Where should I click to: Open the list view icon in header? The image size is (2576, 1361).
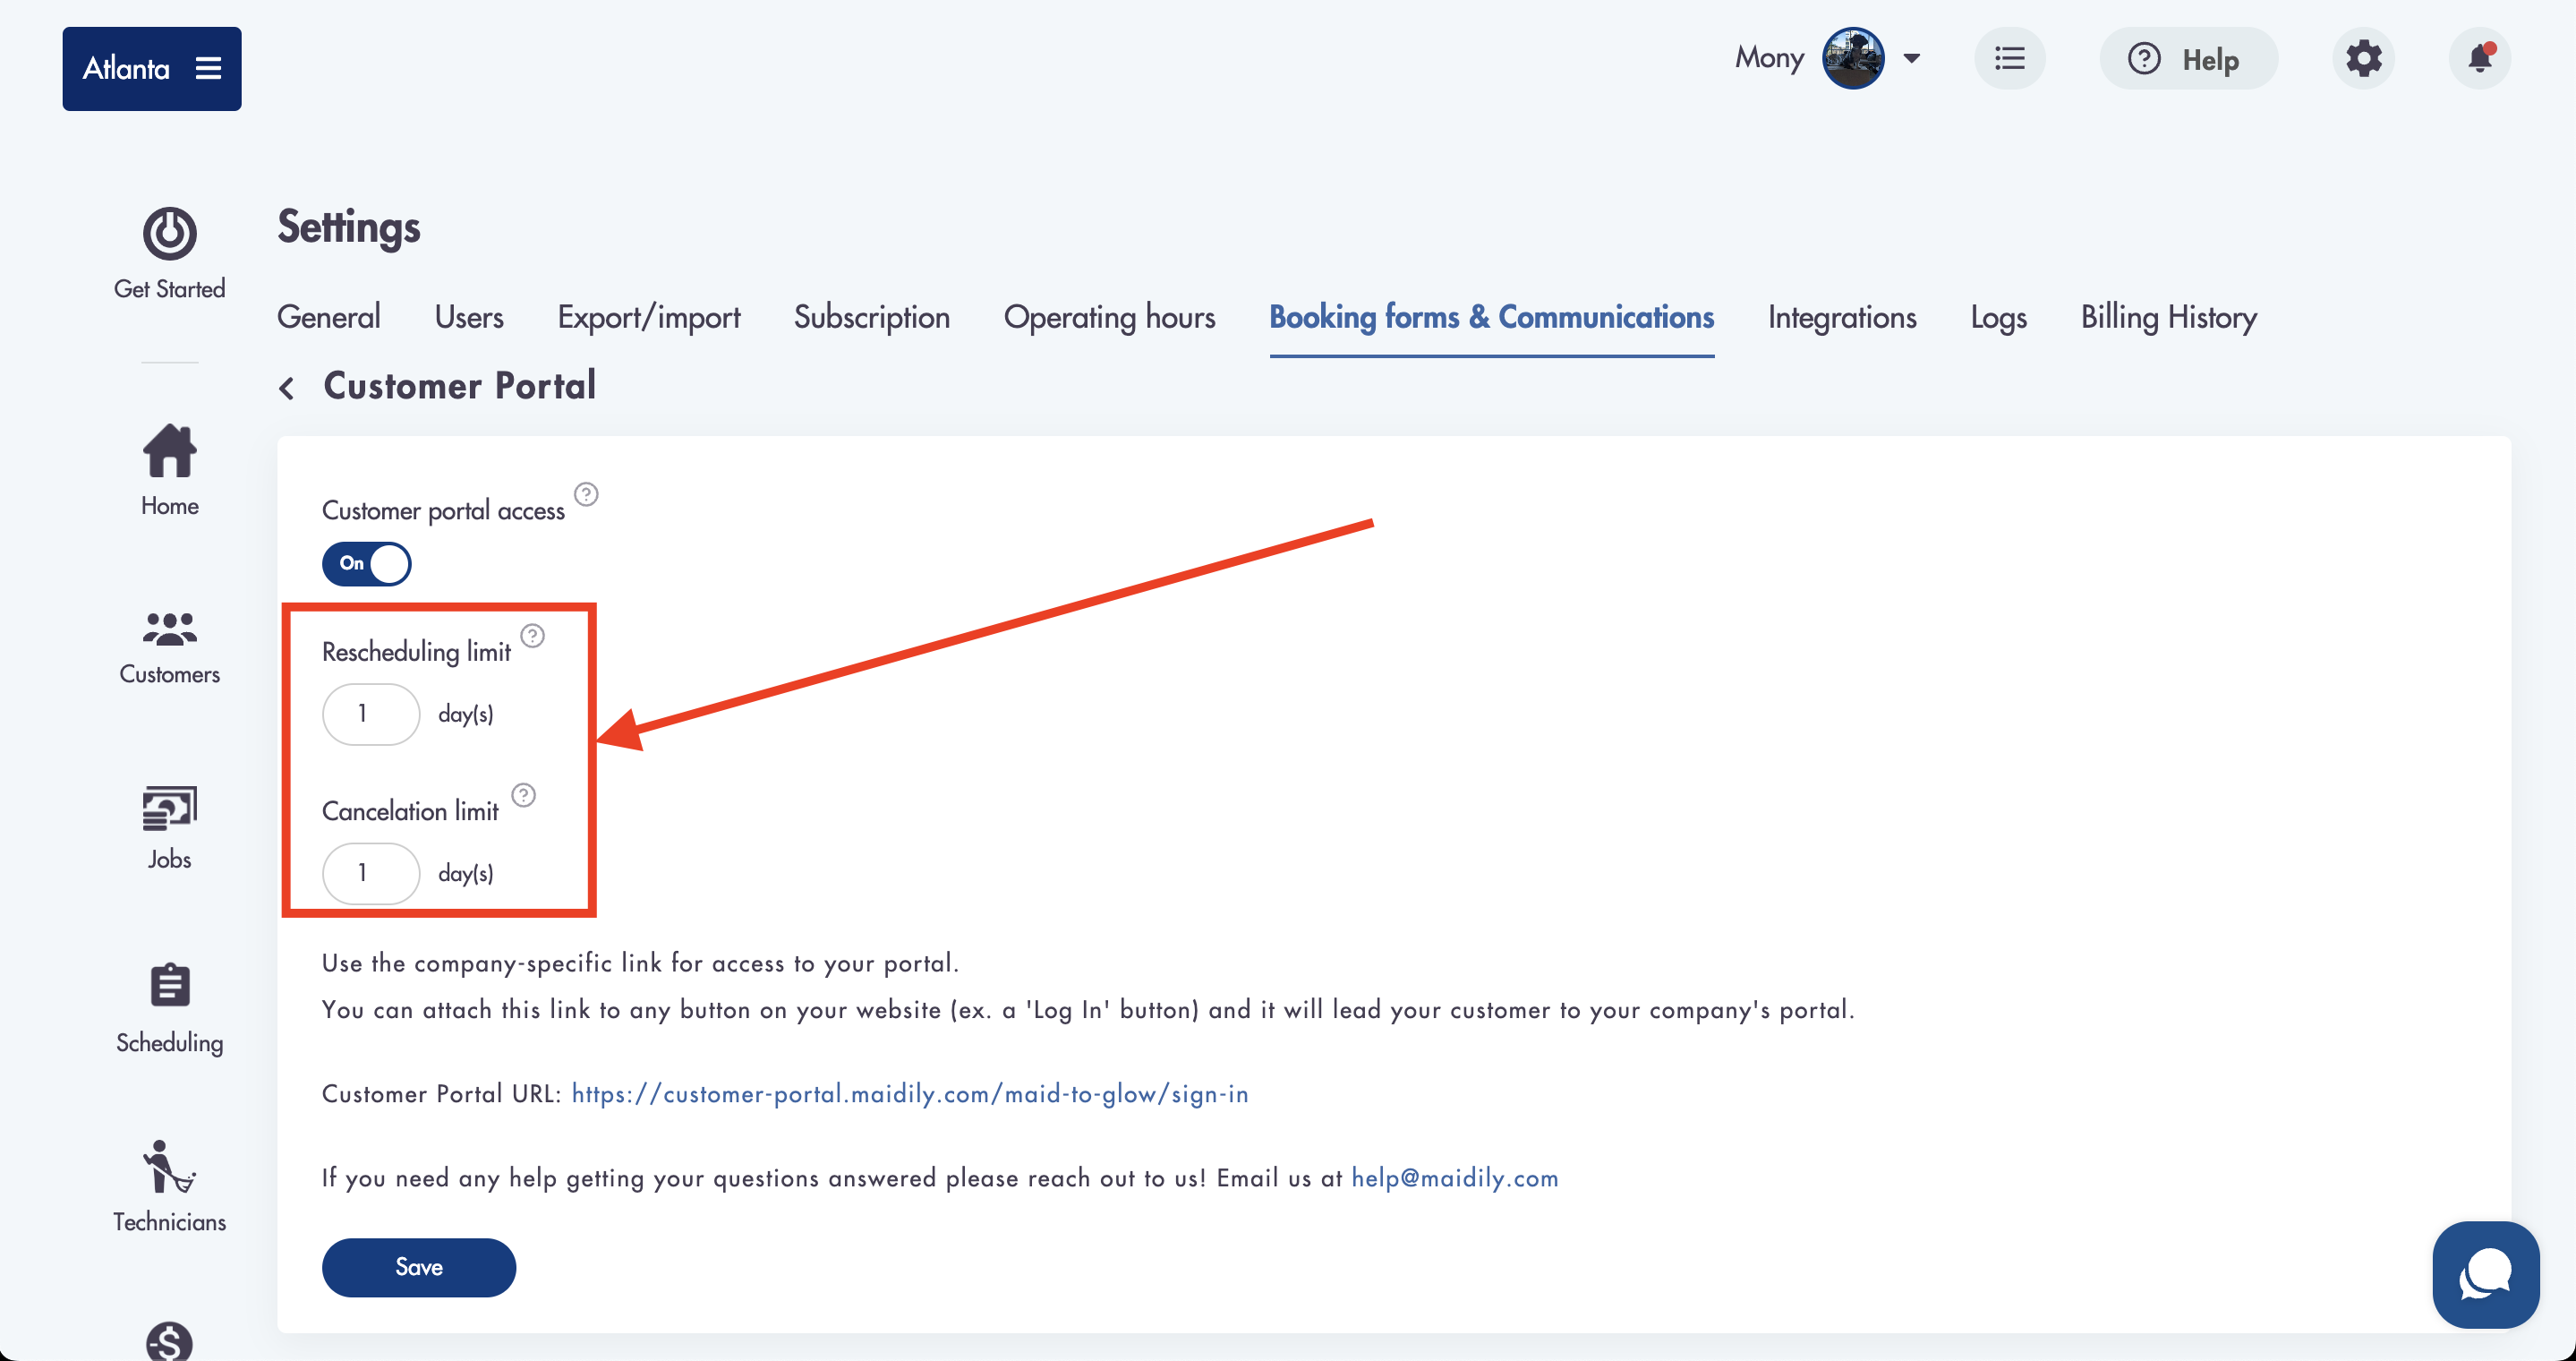coord(2009,59)
